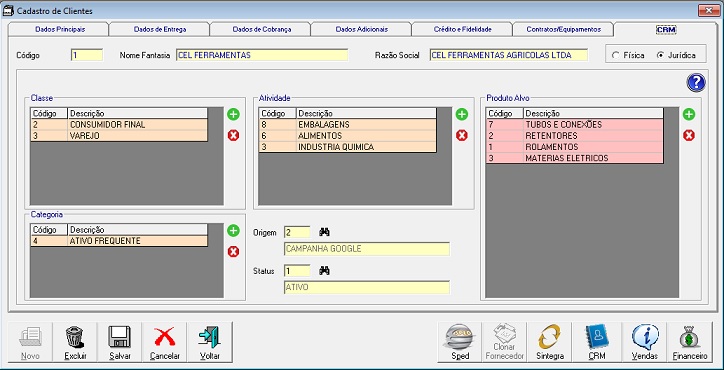Search Status using binoculars icon
Image resolution: width=724 pixels, height=370 pixels.
click(324, 271)
